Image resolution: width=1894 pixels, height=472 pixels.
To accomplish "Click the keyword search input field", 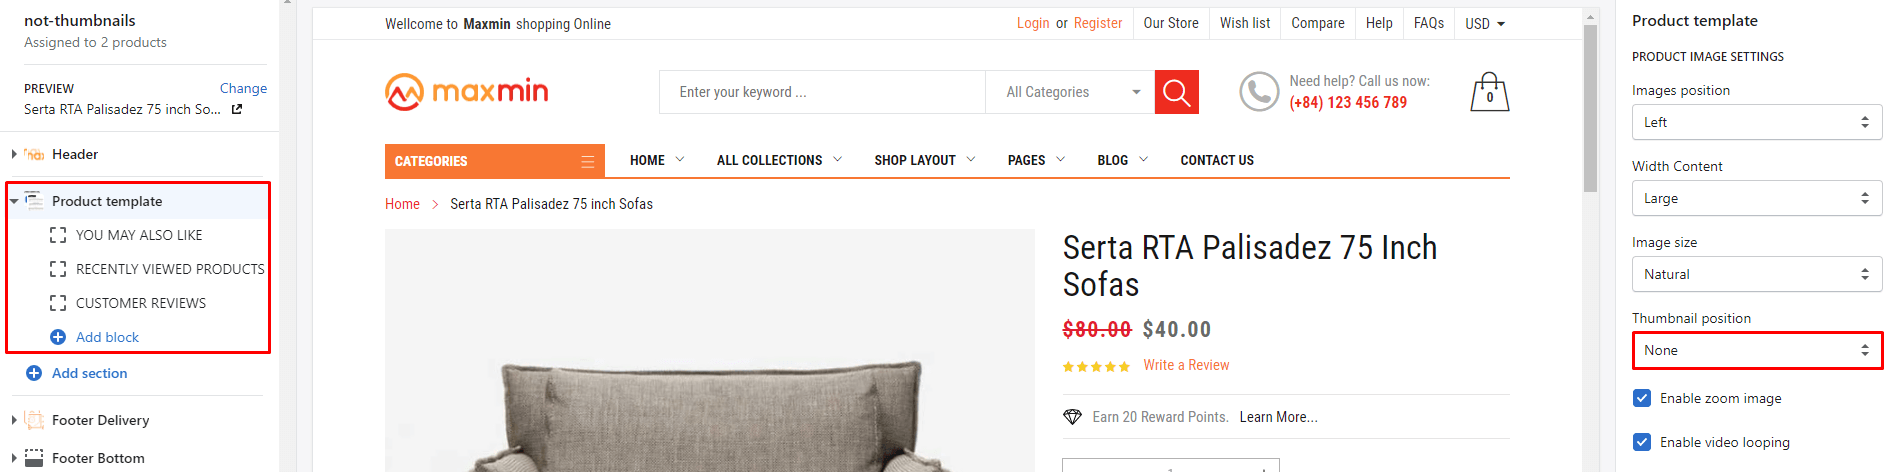I will (x=822, y=92).
